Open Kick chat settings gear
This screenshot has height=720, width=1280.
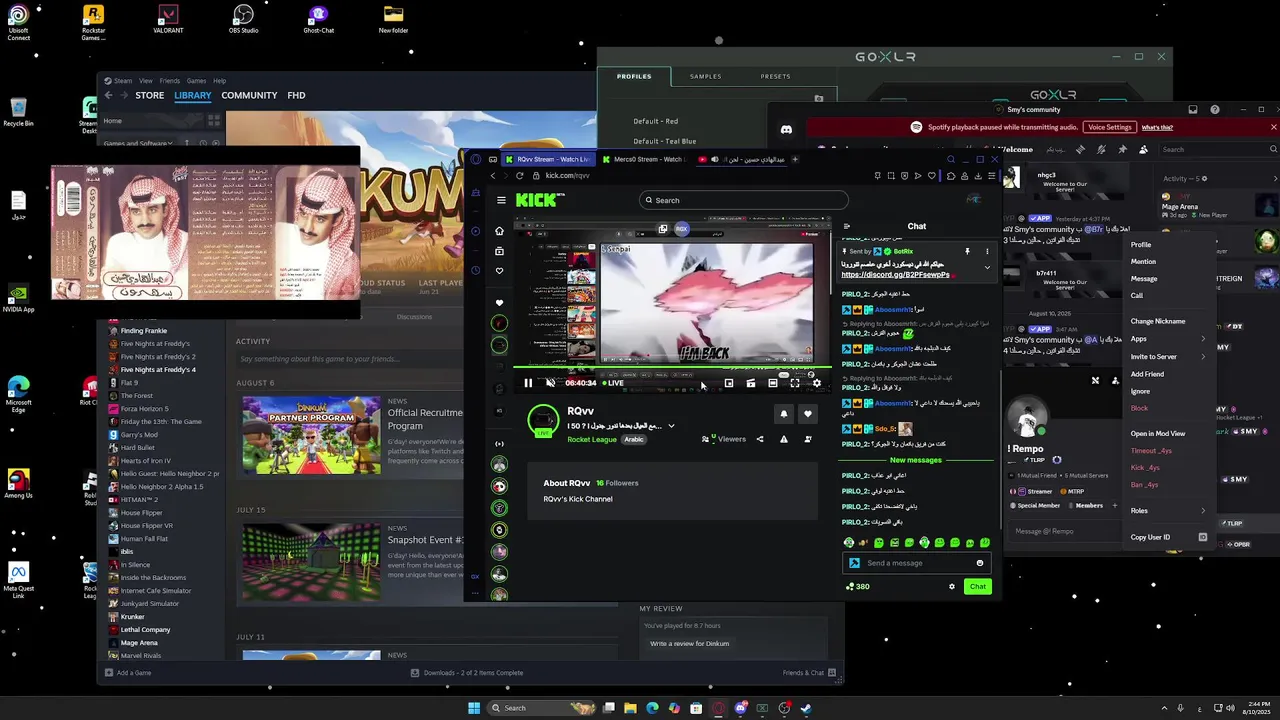tap(951, 587)
